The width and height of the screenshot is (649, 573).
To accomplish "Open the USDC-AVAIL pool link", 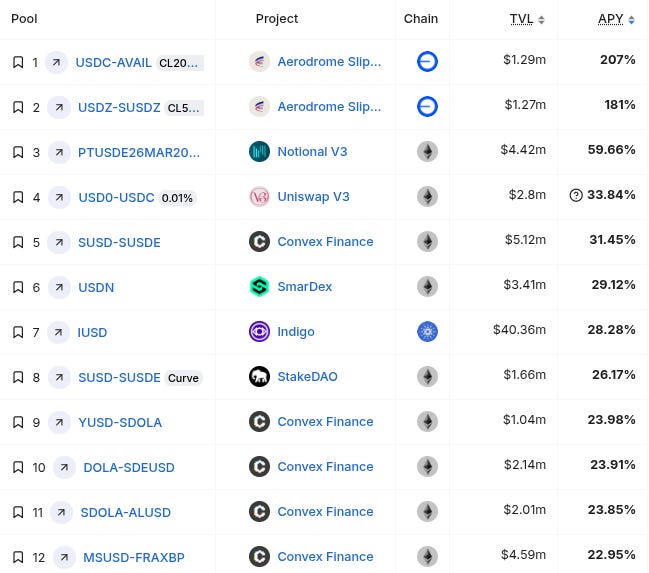I will click(113, 63).
